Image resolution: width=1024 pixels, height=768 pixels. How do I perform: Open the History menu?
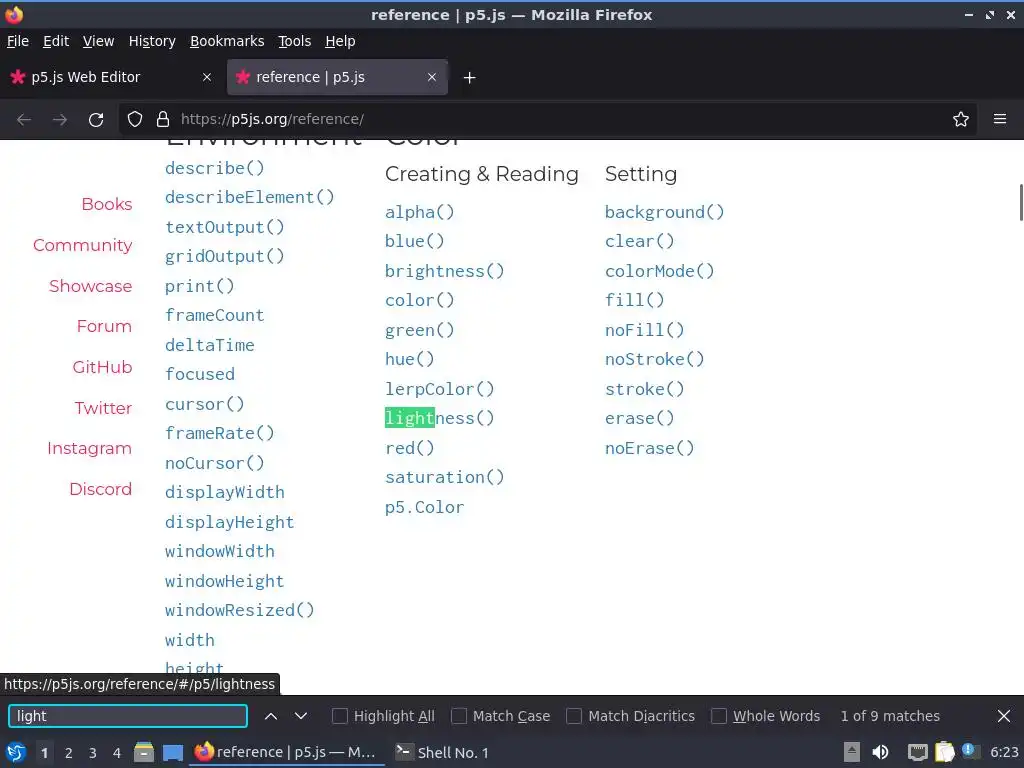click(x=152, y=41)
